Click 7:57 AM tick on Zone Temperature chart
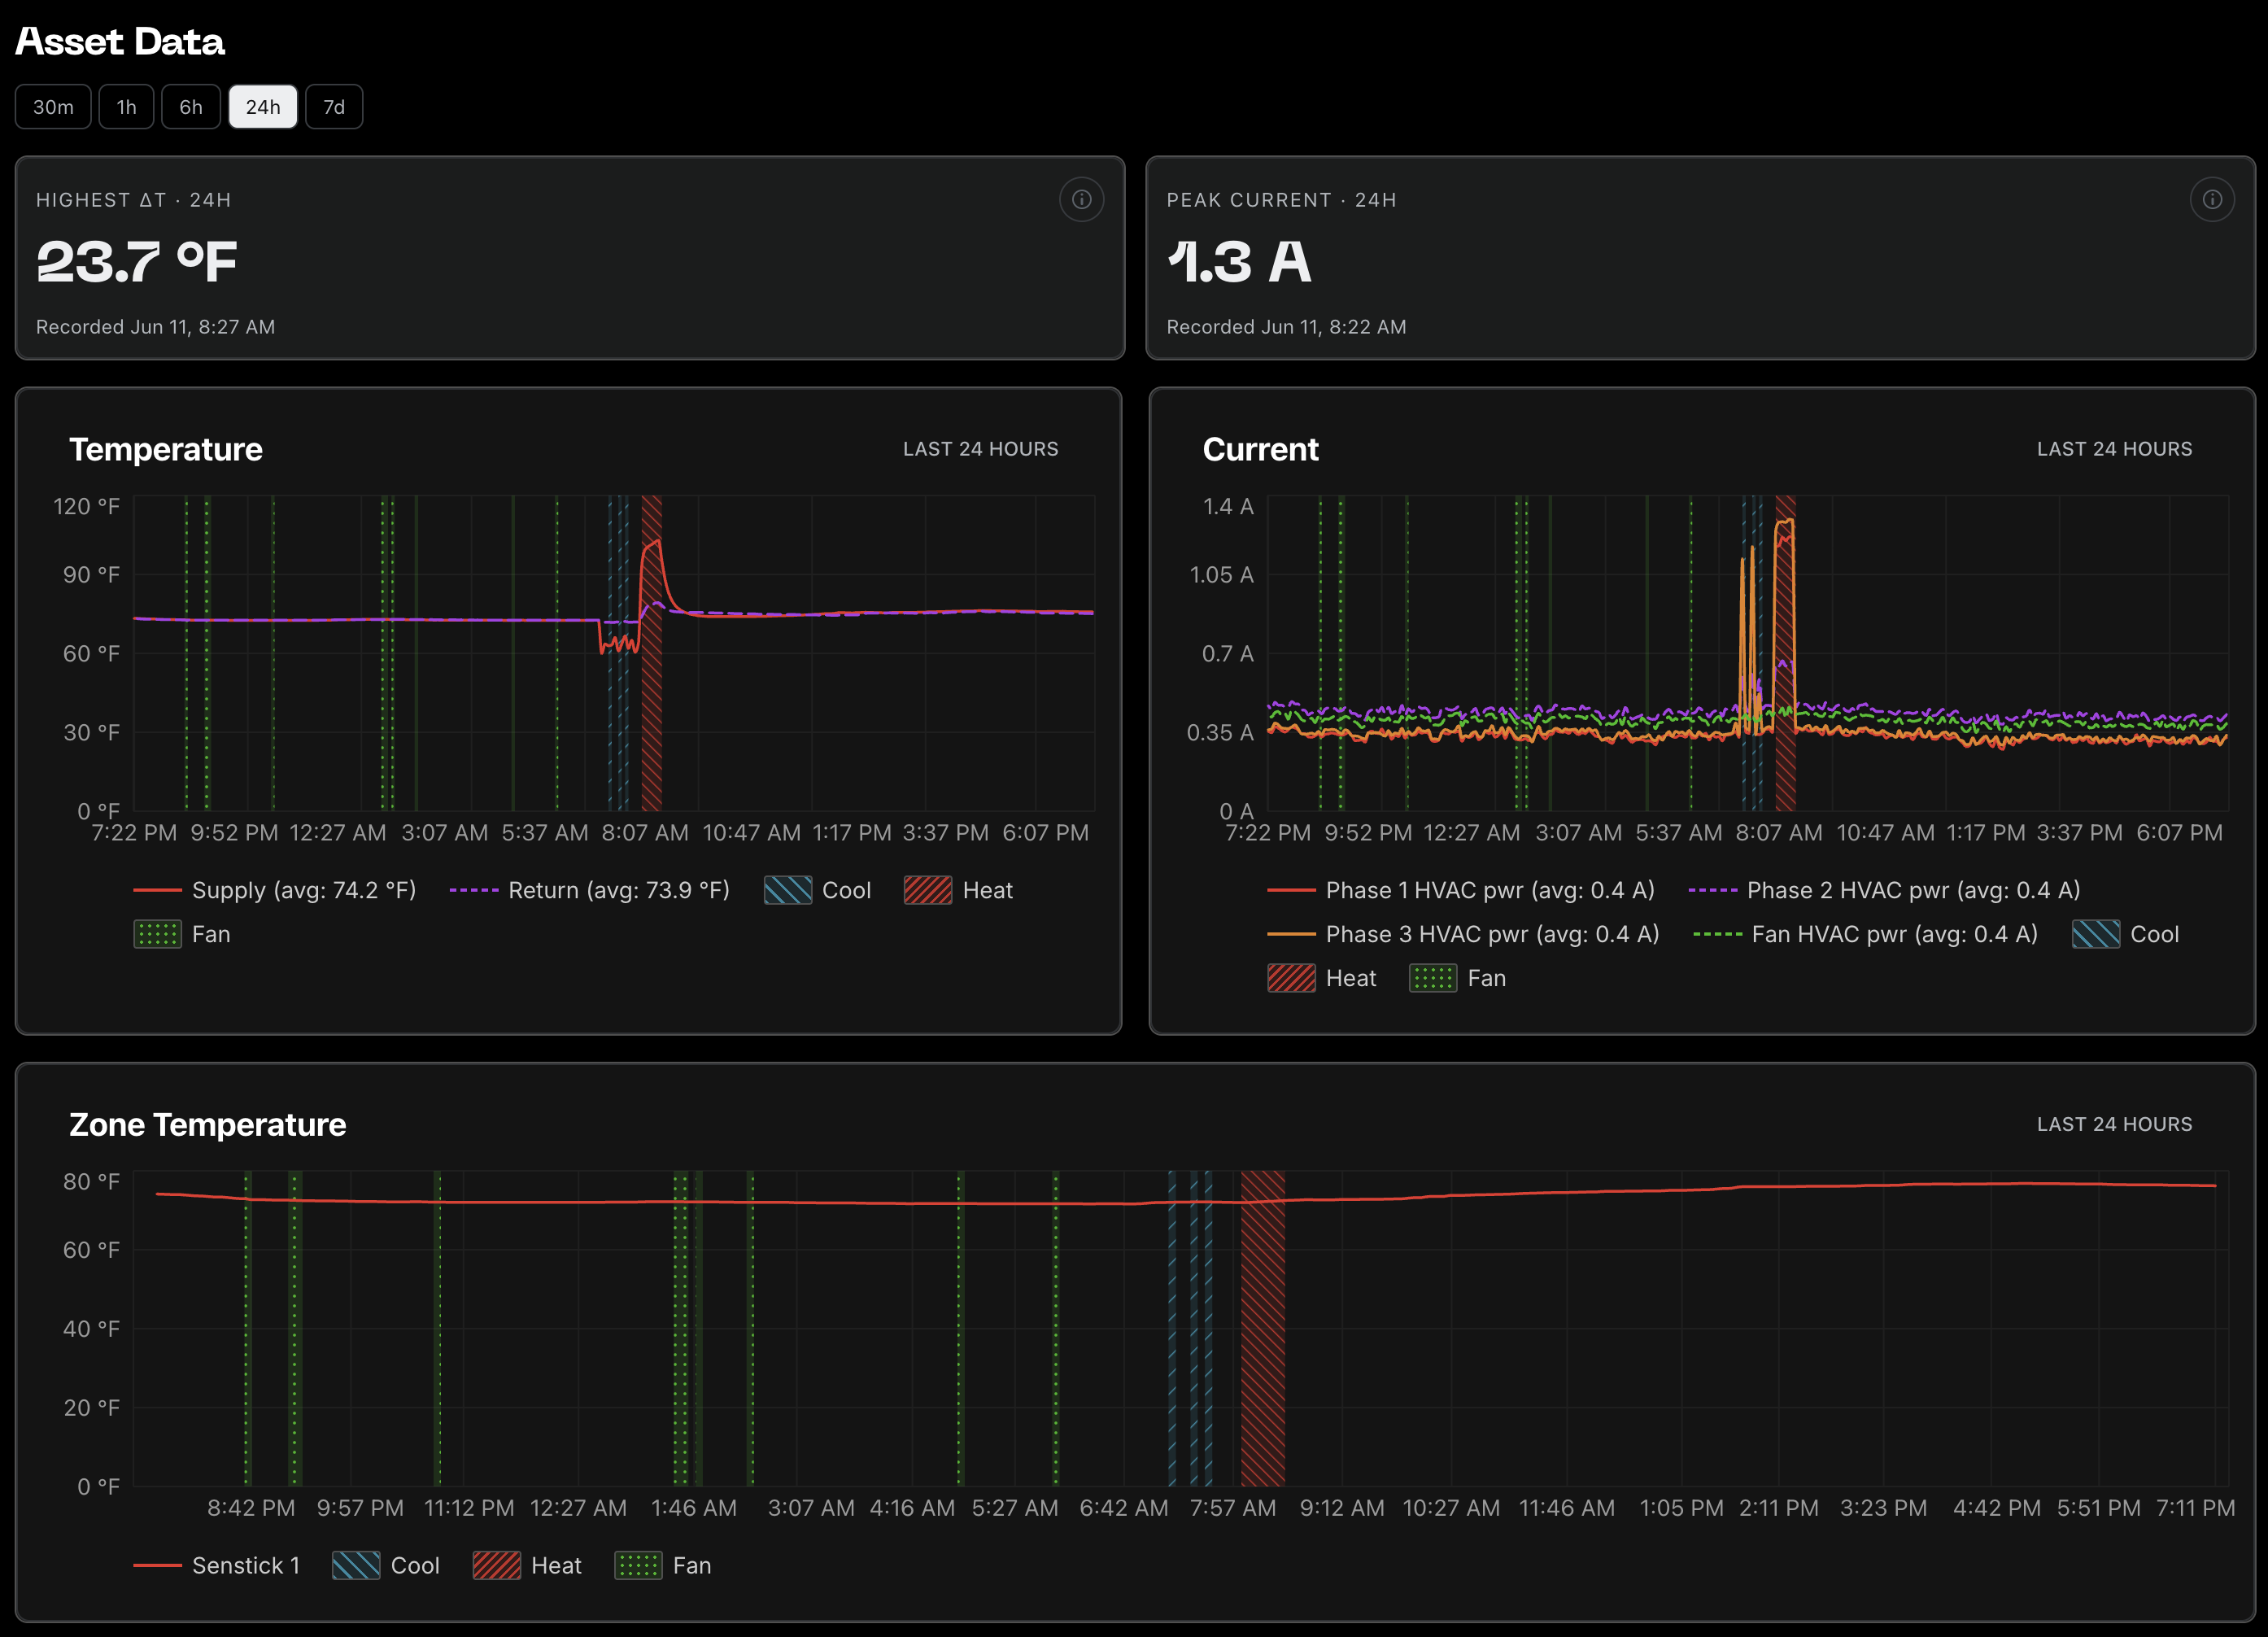This screenshot has height=1637, width=2268. click(x=1232, y=1507)
